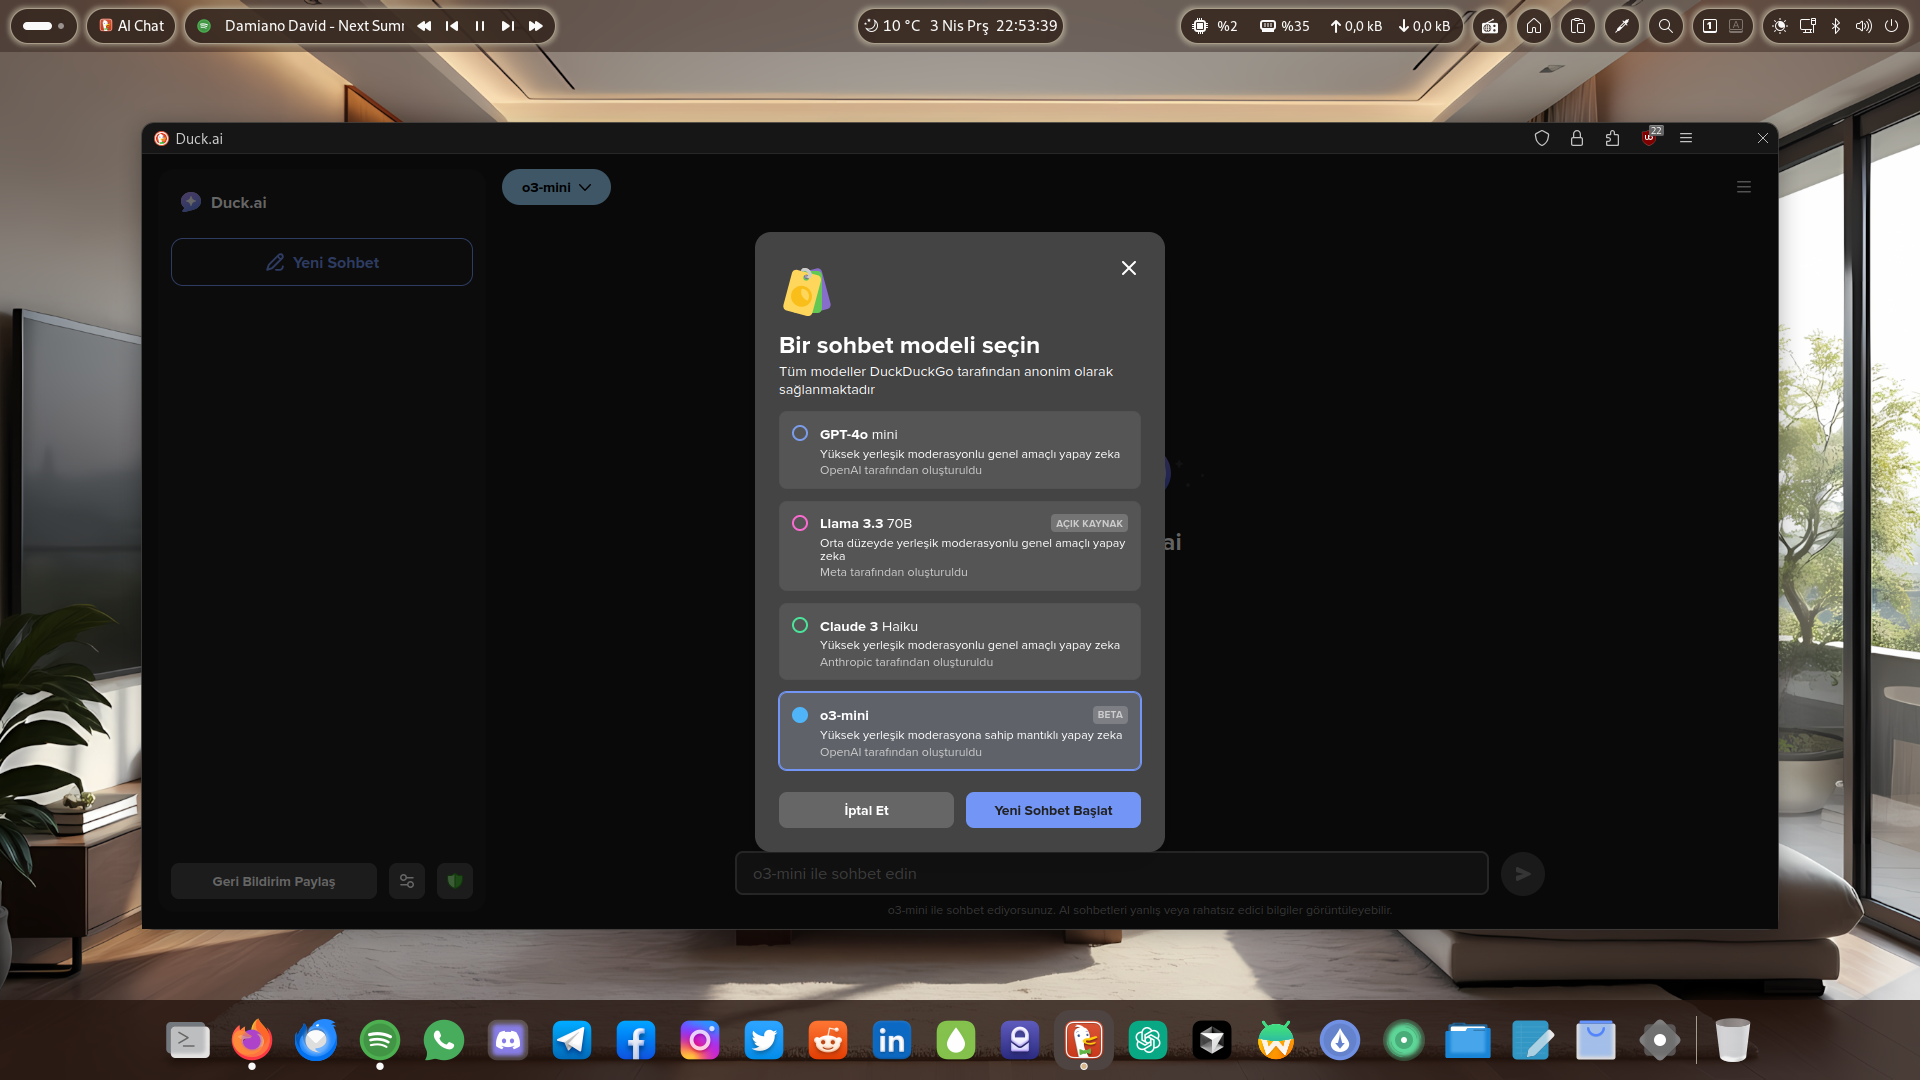Click the memory usage %35 indicator
Screen dimensions: 1920x1080
coord(1284,26)
